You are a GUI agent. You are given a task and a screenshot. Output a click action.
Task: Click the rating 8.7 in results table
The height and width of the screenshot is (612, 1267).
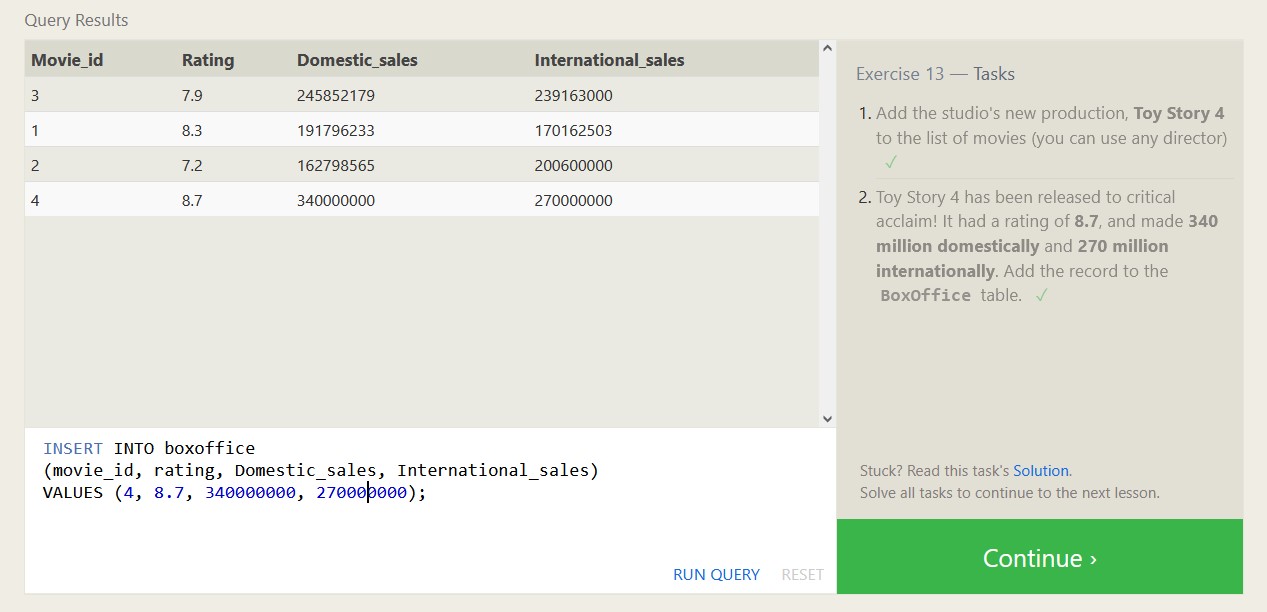point(192,201)
